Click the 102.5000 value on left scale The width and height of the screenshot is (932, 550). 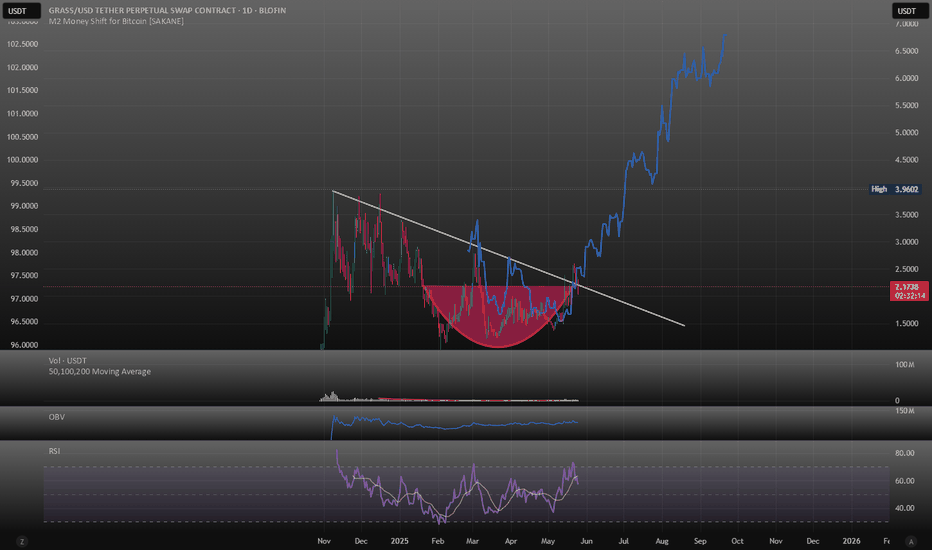(23, 44)
